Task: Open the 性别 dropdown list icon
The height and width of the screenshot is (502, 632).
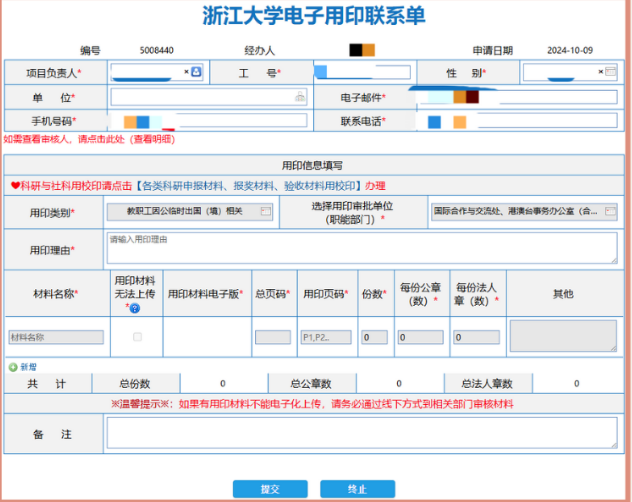Action: coord(610,72)
